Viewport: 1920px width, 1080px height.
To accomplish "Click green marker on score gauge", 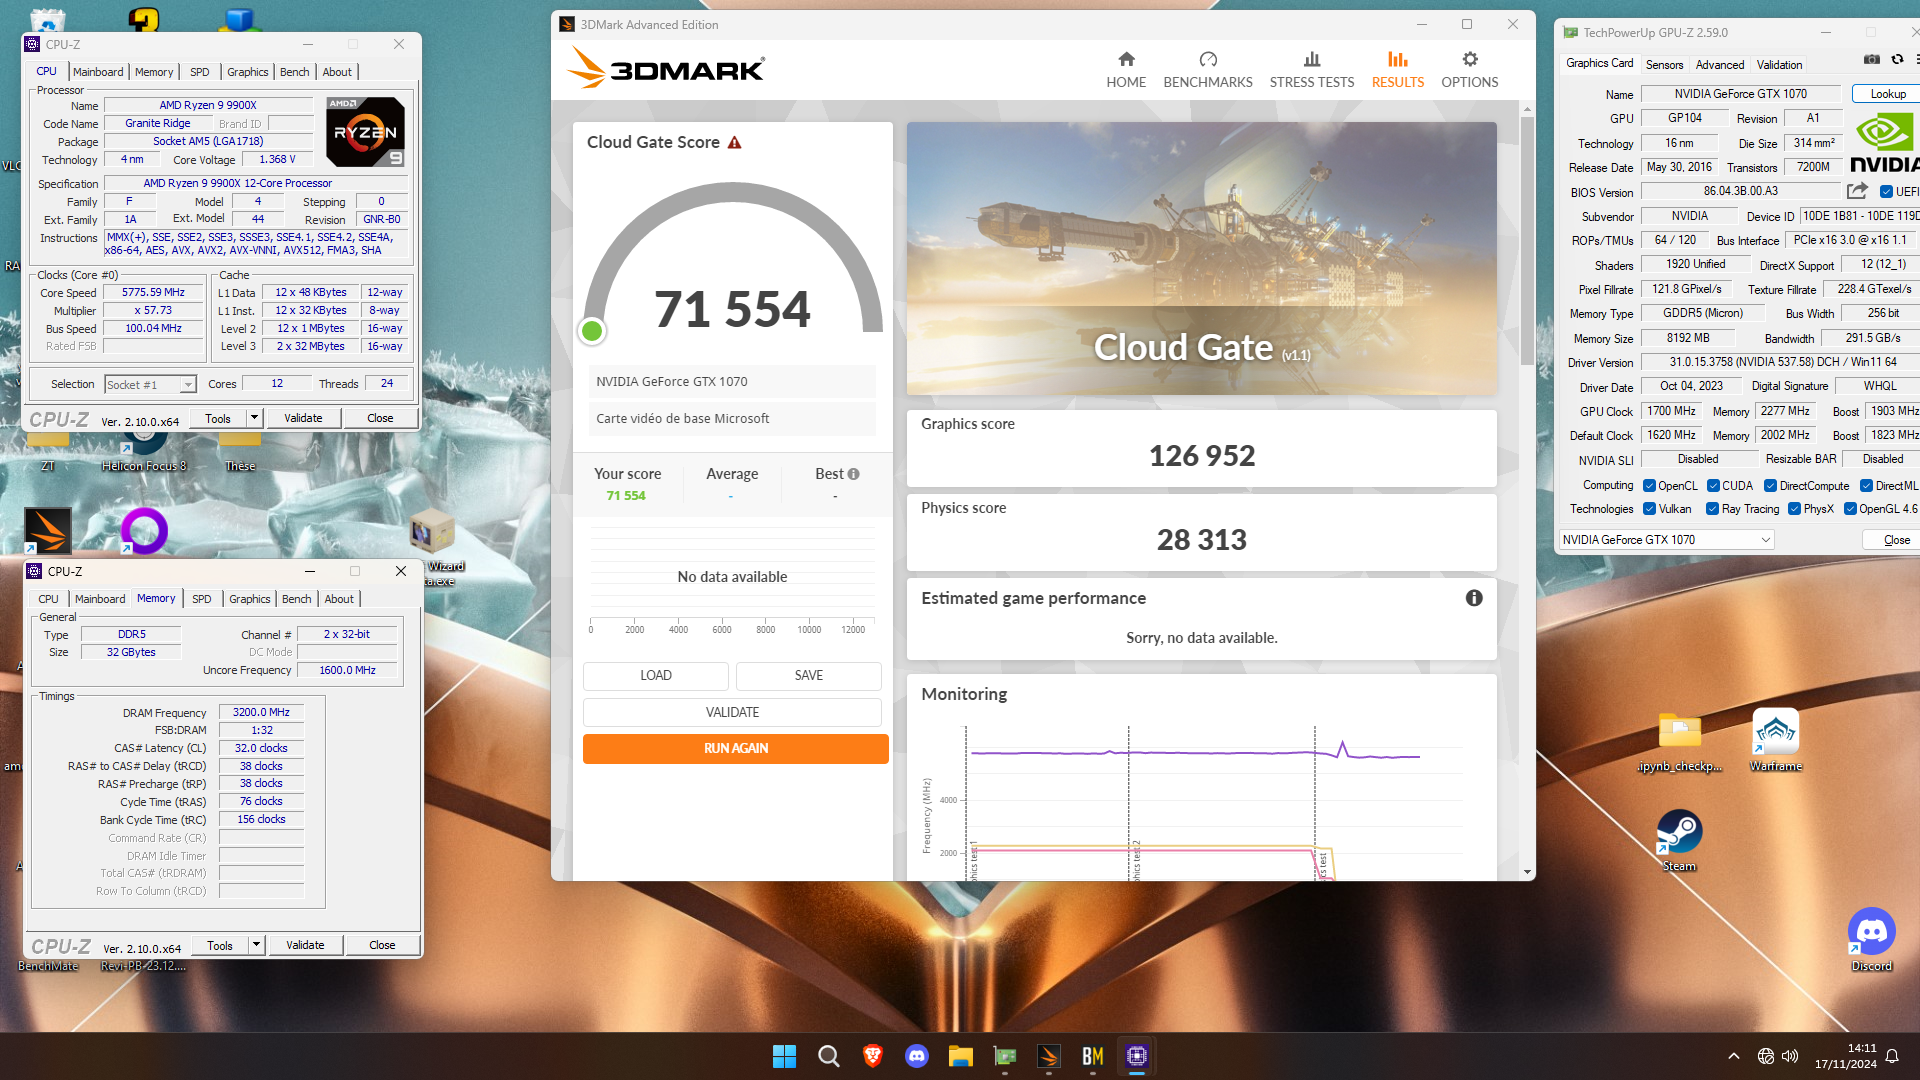I will click(x=592, y=331).
